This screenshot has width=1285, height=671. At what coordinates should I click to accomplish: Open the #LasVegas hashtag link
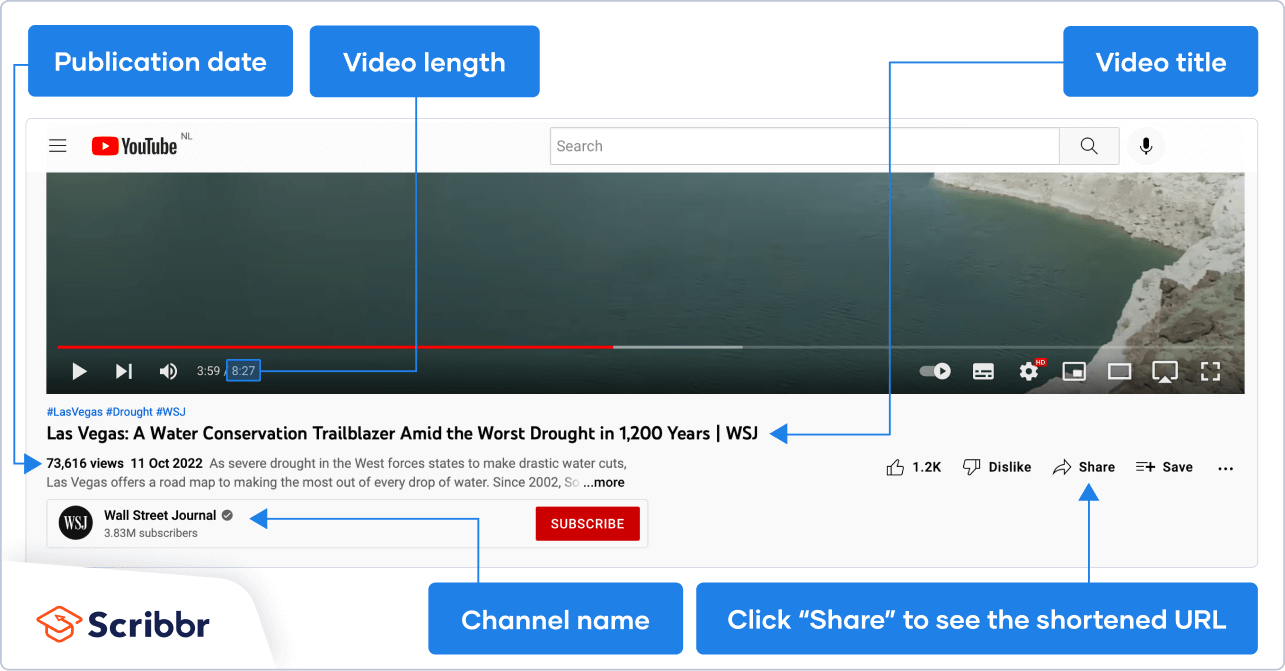coord(74,412)
